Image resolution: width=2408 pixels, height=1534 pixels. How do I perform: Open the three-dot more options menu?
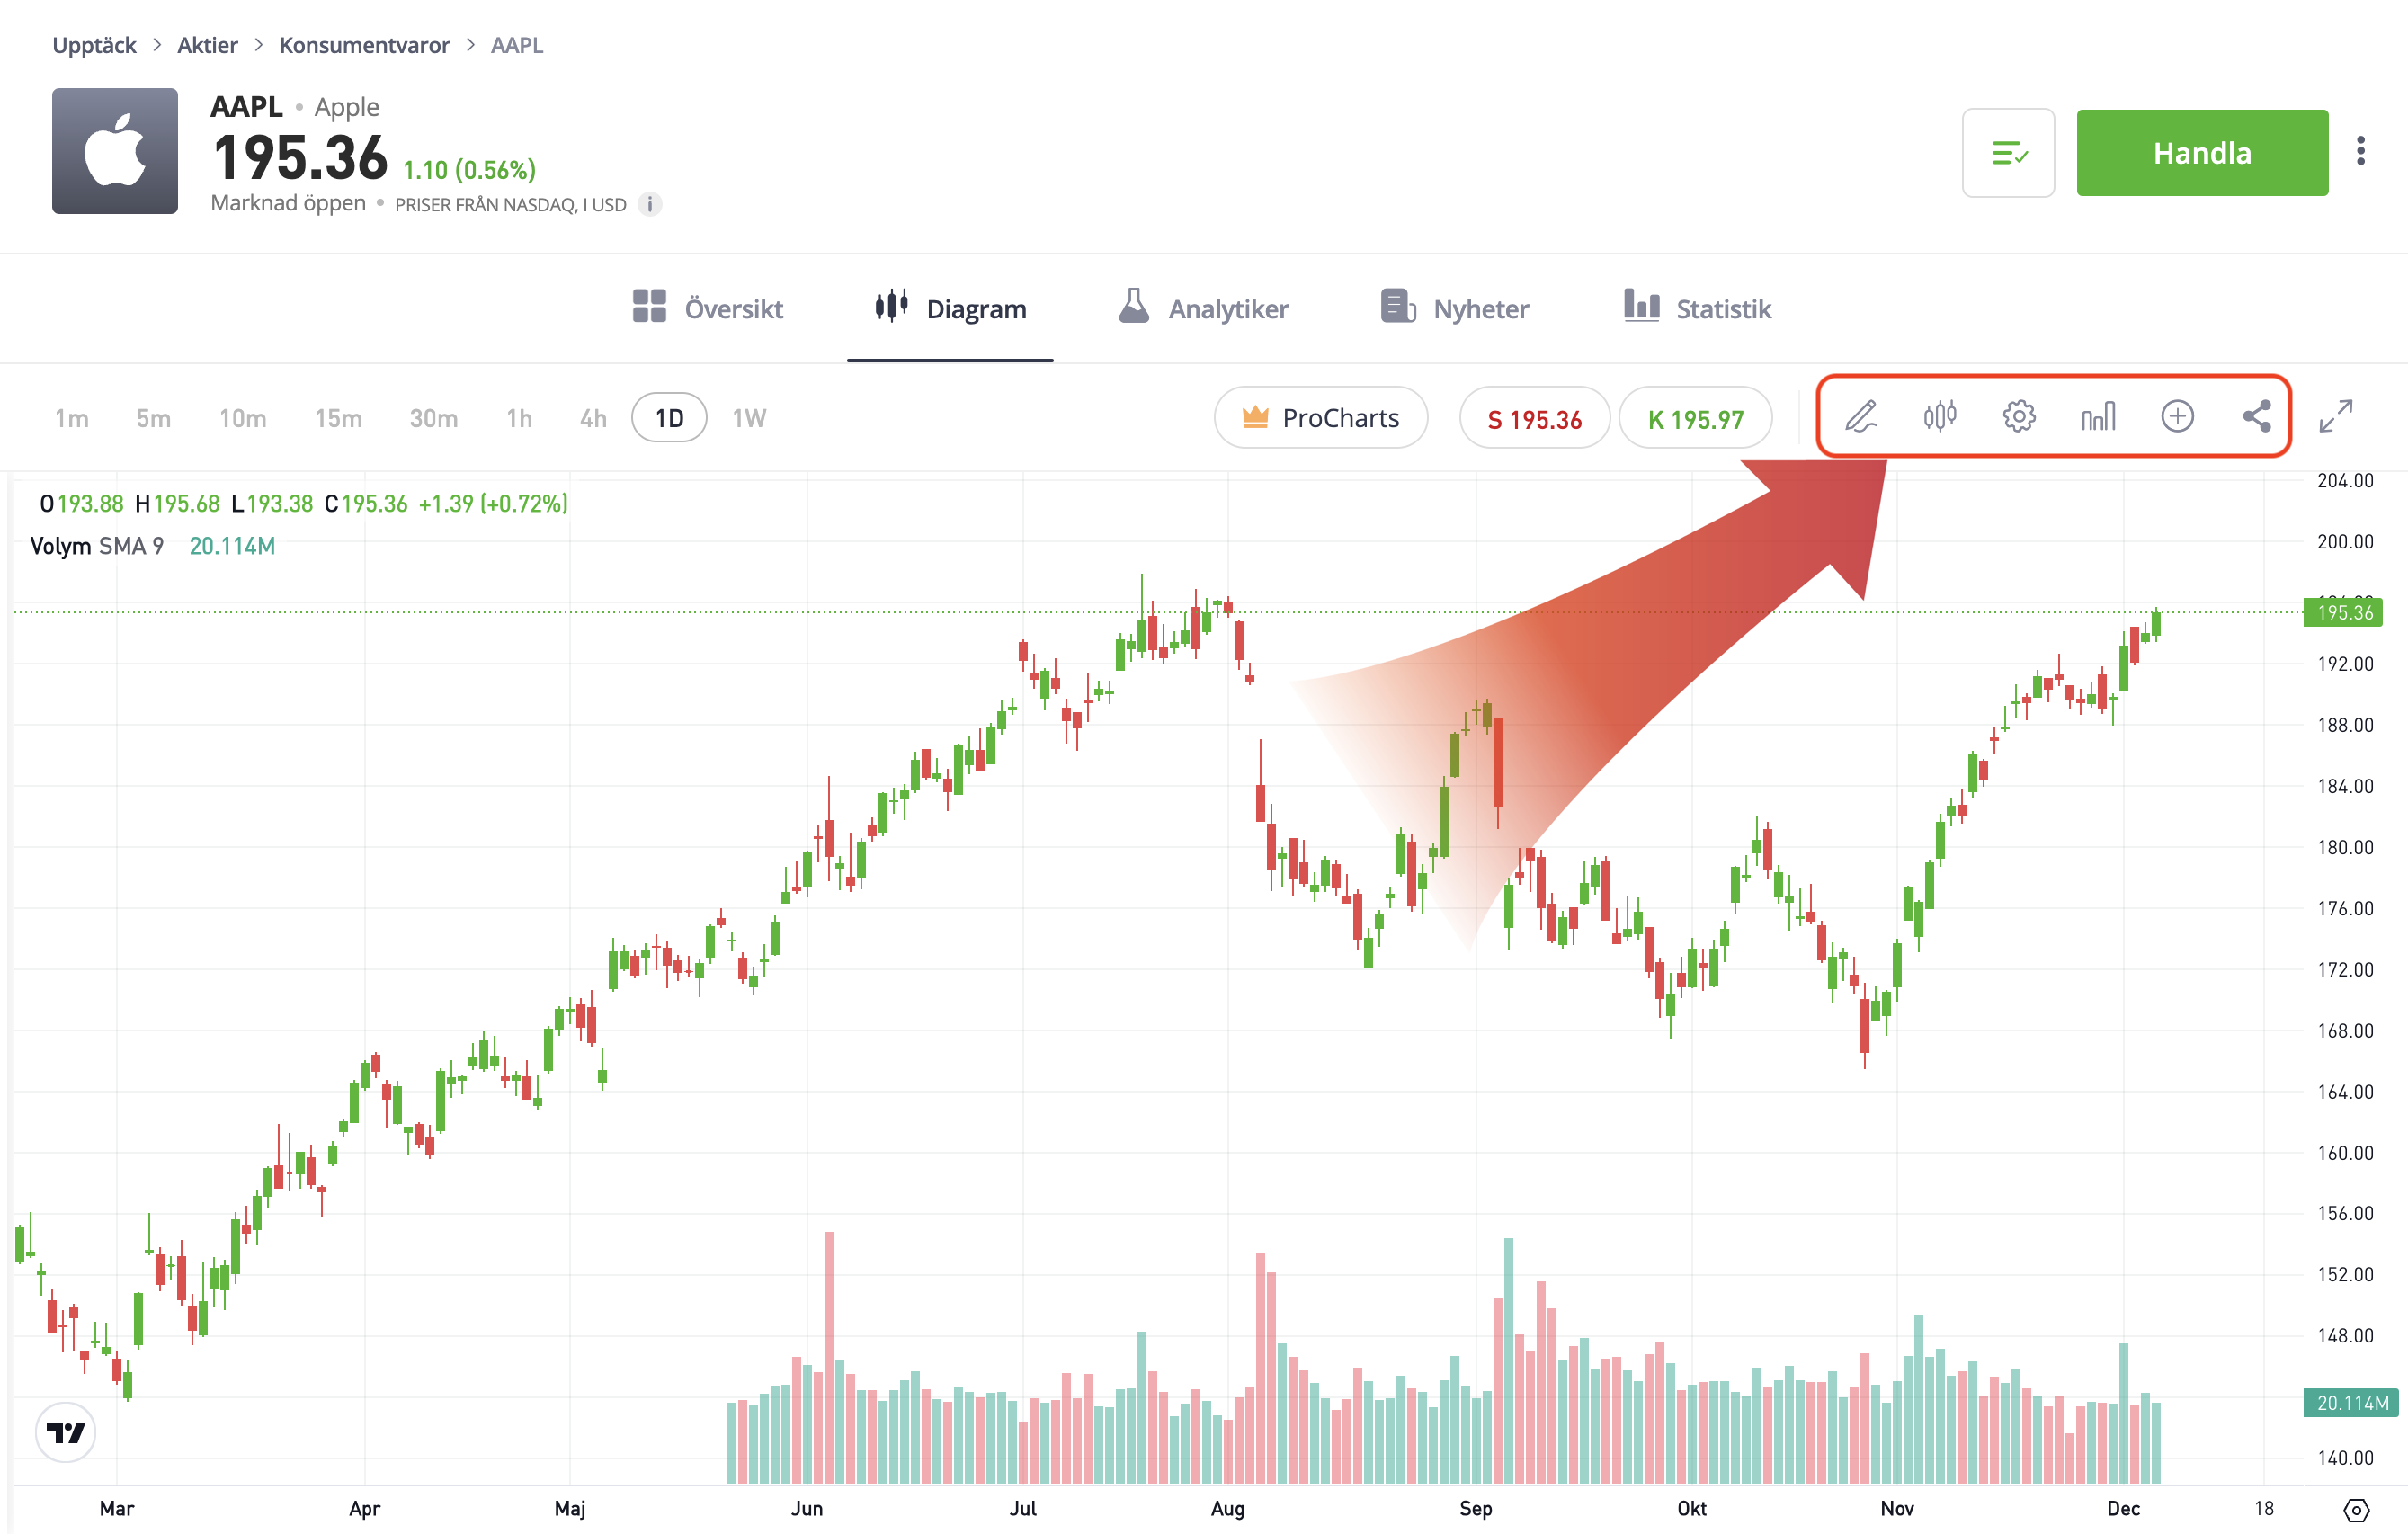2360,151
